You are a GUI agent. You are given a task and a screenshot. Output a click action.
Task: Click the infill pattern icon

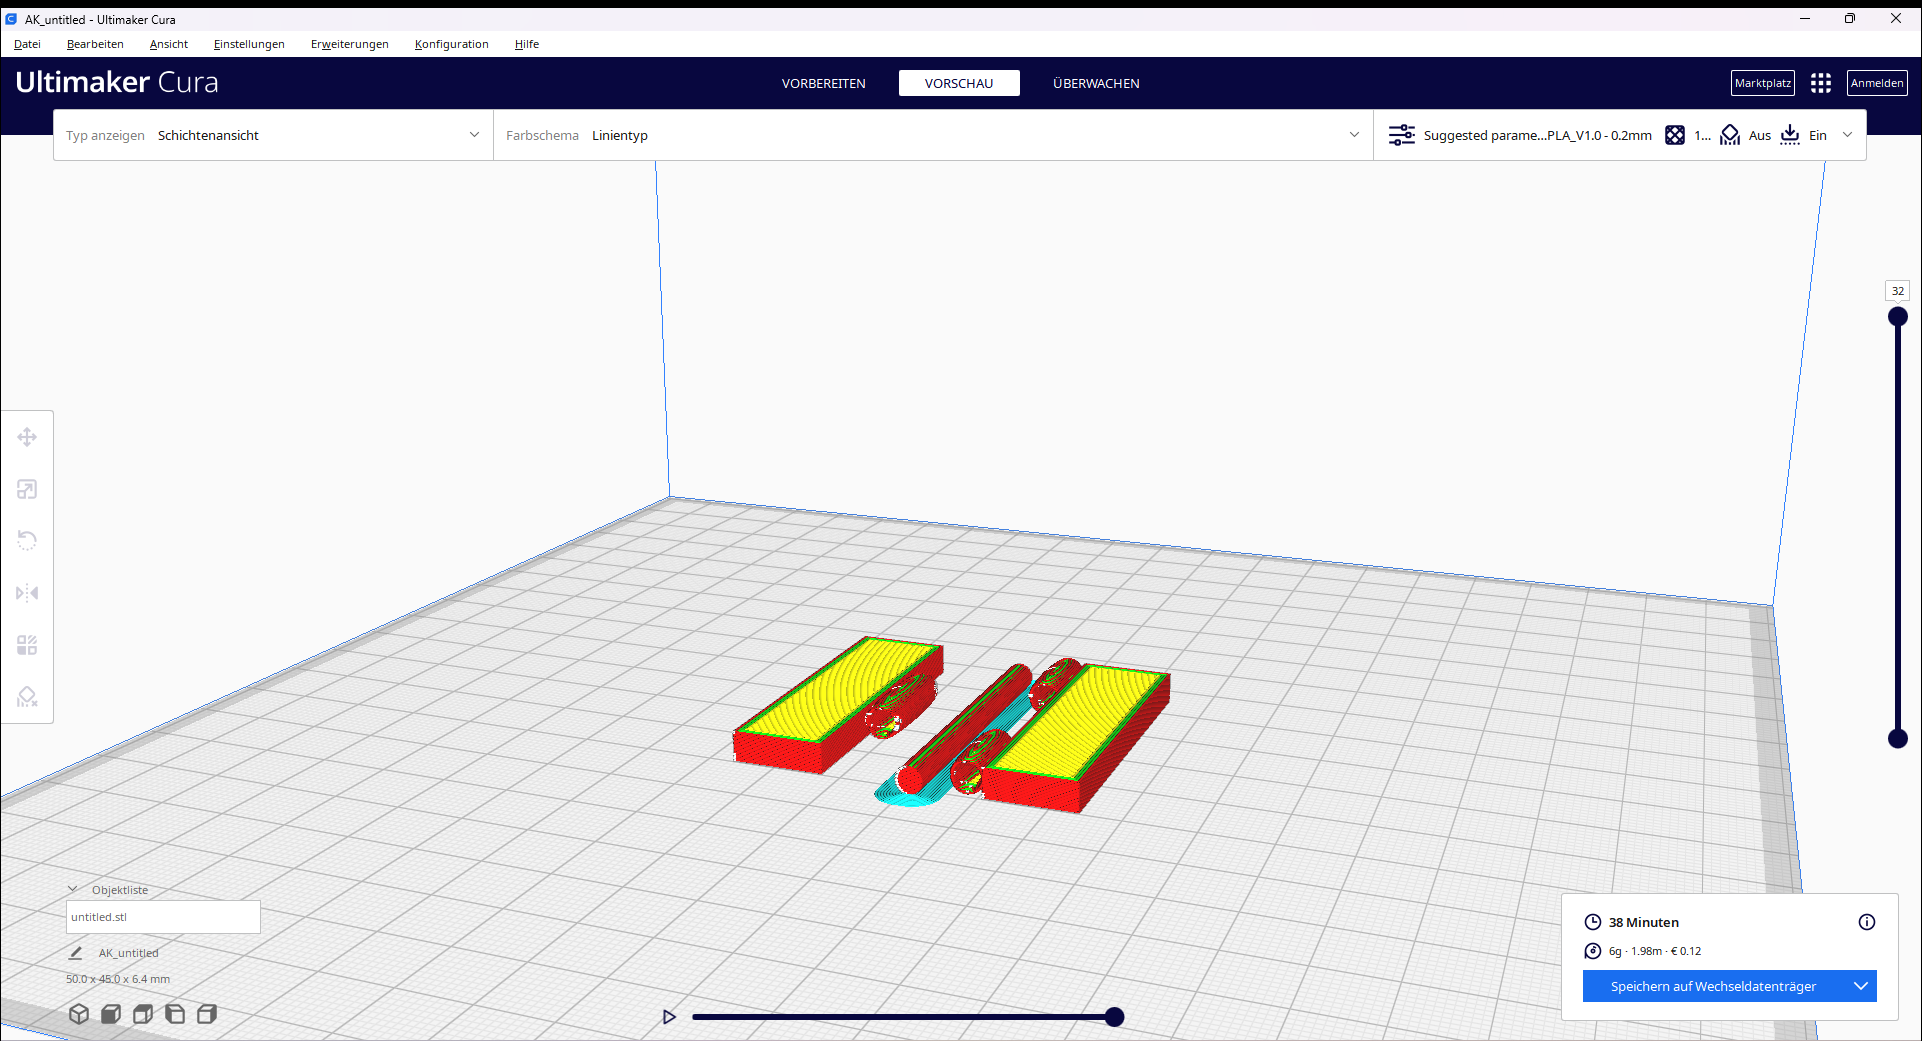[1675, 135]
